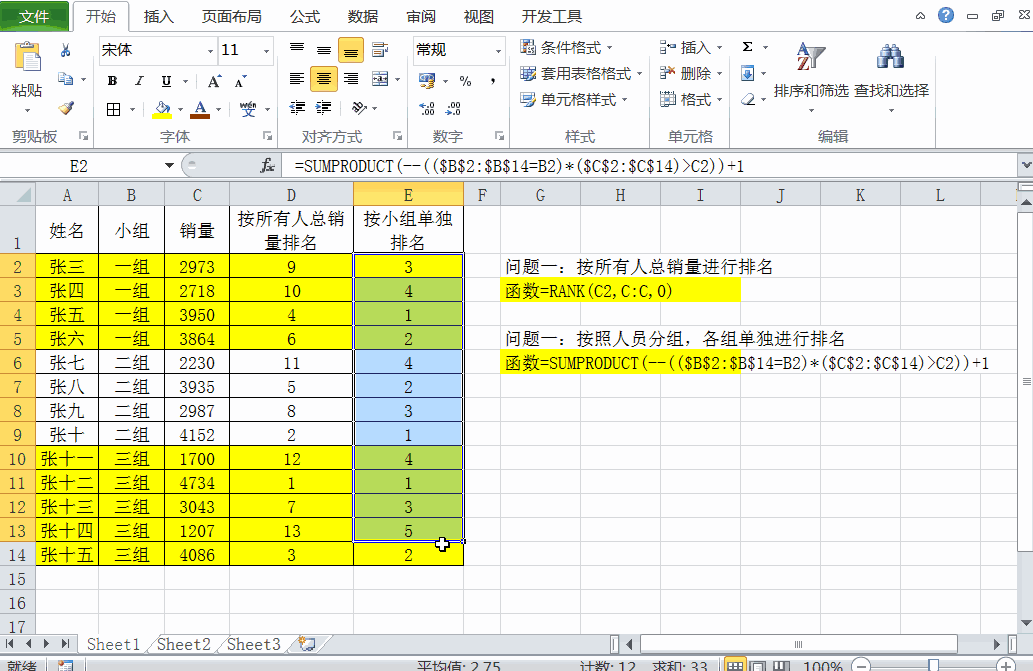The image size is (1033, 671).
Task: Click the text orientation icon
Action: click(359, 107)
